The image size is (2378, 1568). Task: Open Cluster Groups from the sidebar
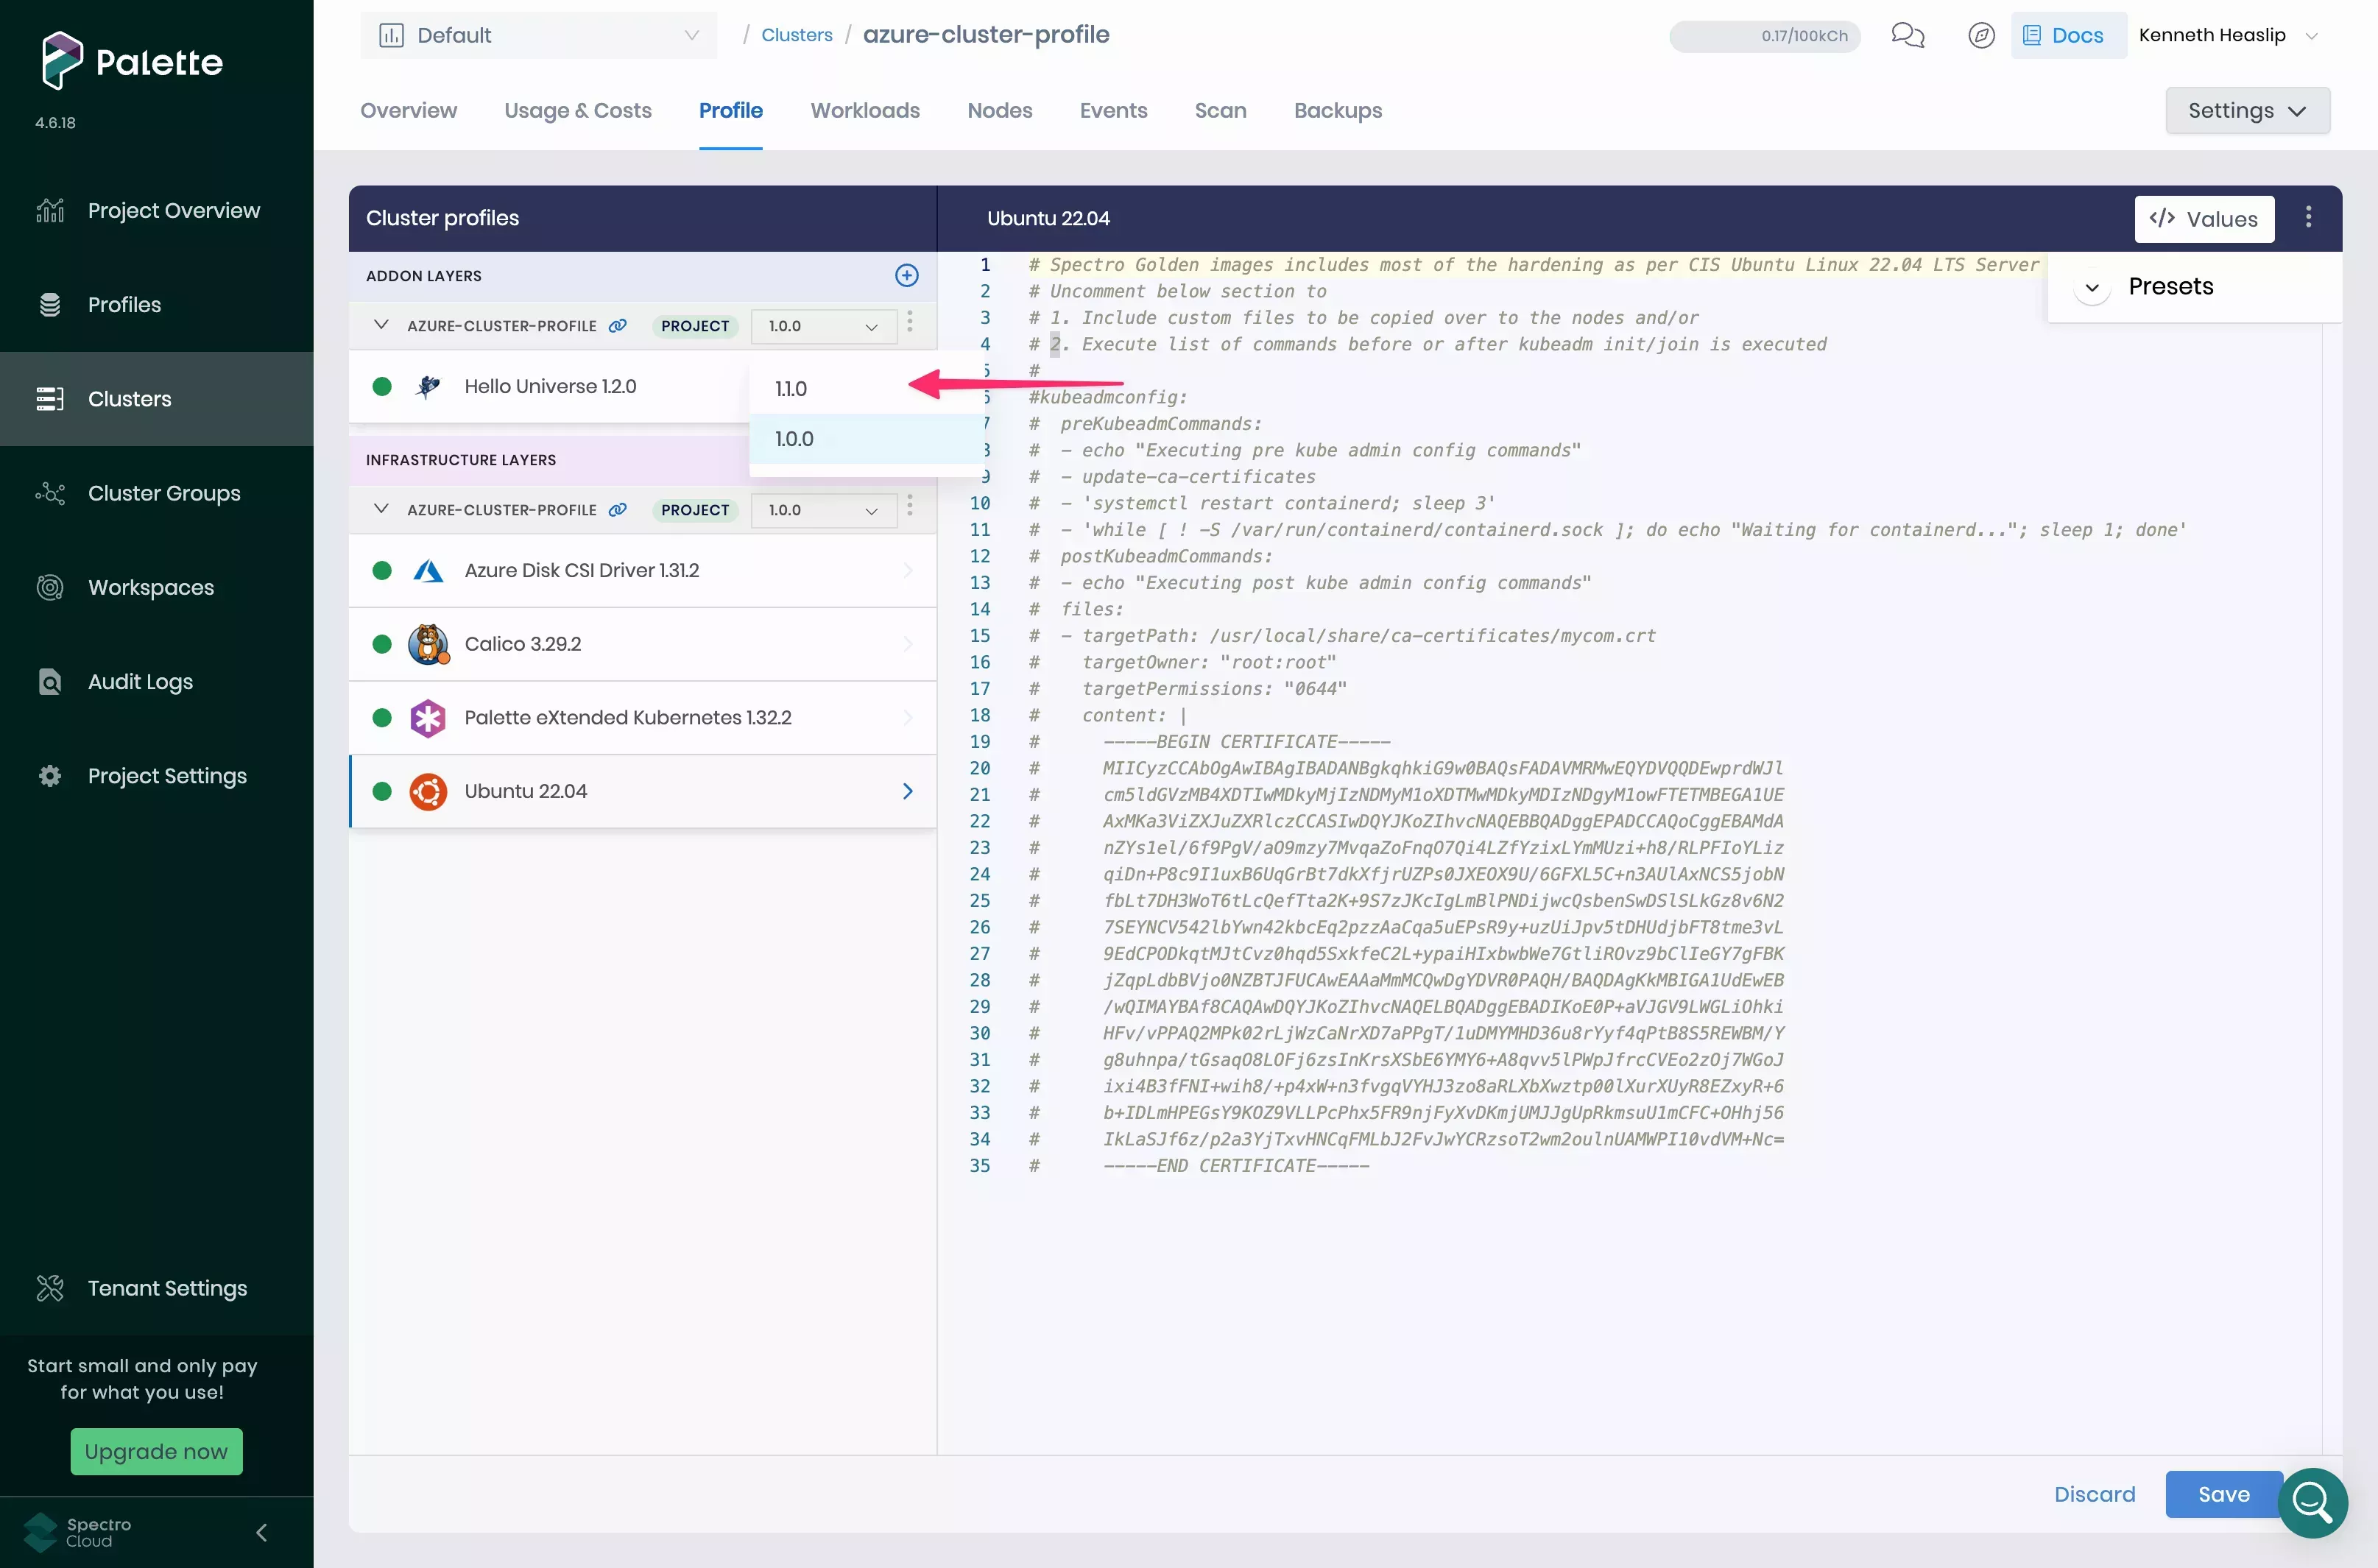click(164, 492)
